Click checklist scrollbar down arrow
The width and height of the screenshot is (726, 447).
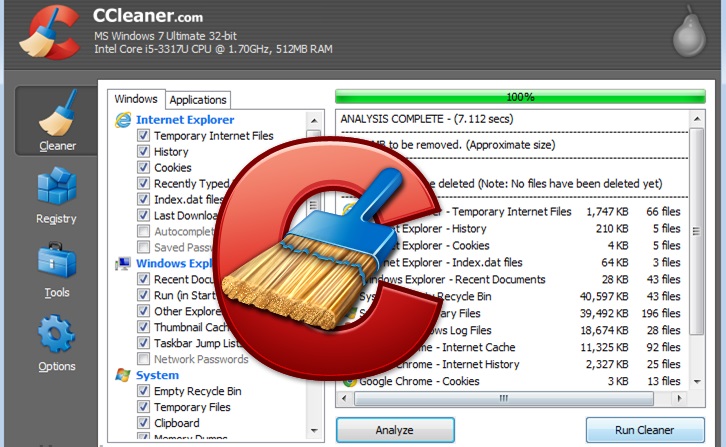coord(314,430)
